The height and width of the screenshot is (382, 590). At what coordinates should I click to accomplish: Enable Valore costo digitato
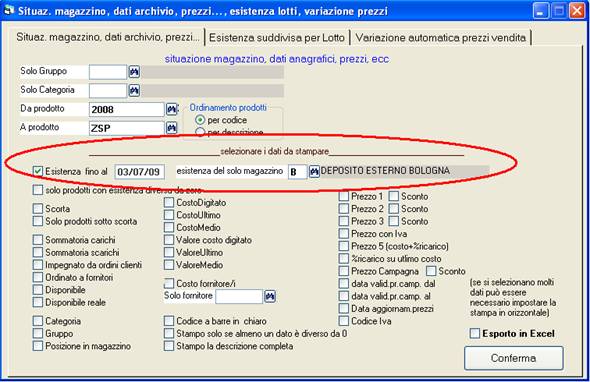169,240
